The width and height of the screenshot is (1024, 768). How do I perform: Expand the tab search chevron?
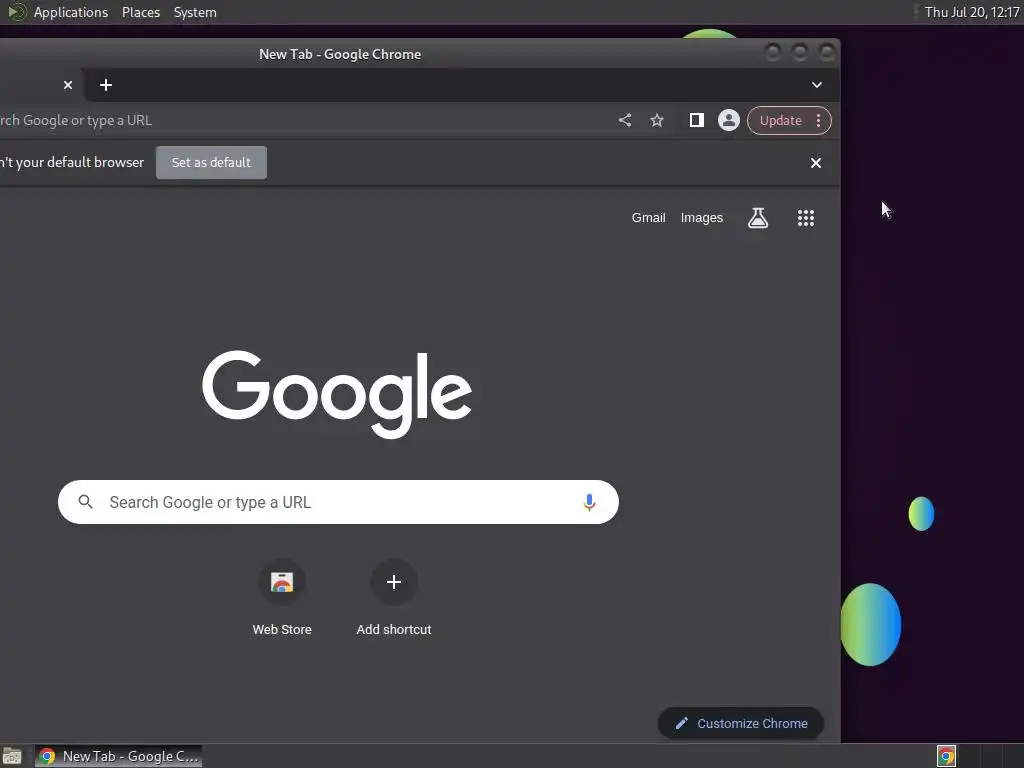817,85
